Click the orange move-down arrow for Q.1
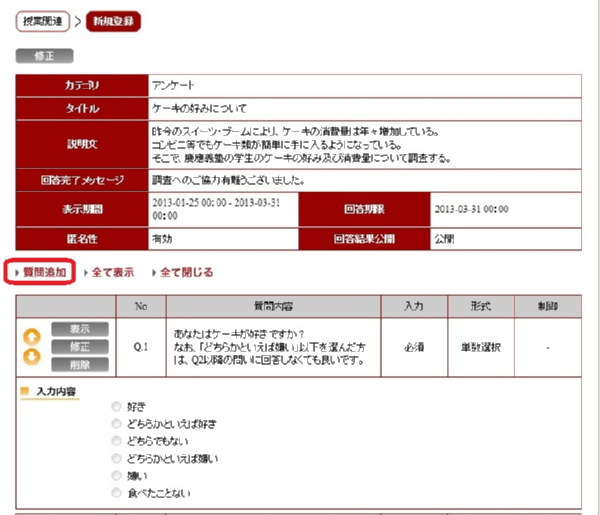This screenshot has width=600, height=515. click(x=32, y=356)
